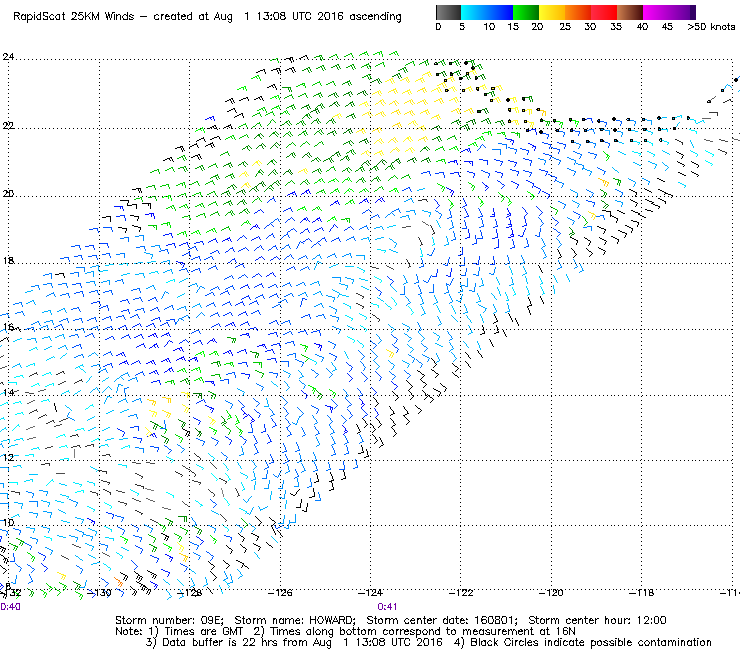Click the yellow 20-25 knots legend segment
The width and height of the screenshot is (740, 650).
pos(552,12)
